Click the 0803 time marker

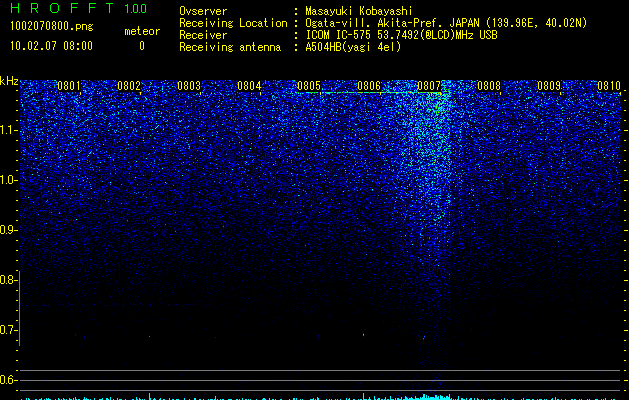coord(189,86)
